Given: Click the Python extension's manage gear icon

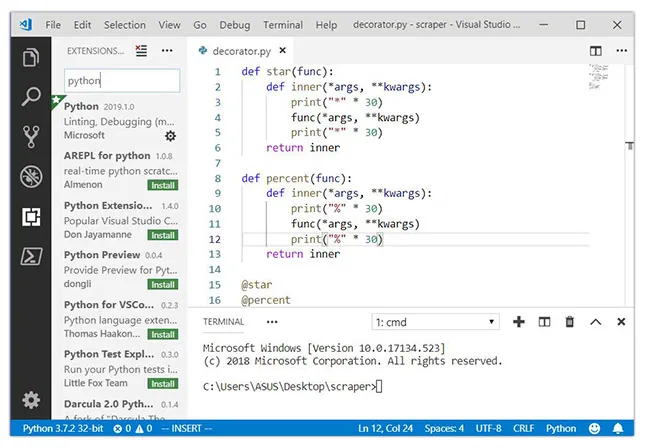Looking at the screenshot, I should (x=170, y=136).
